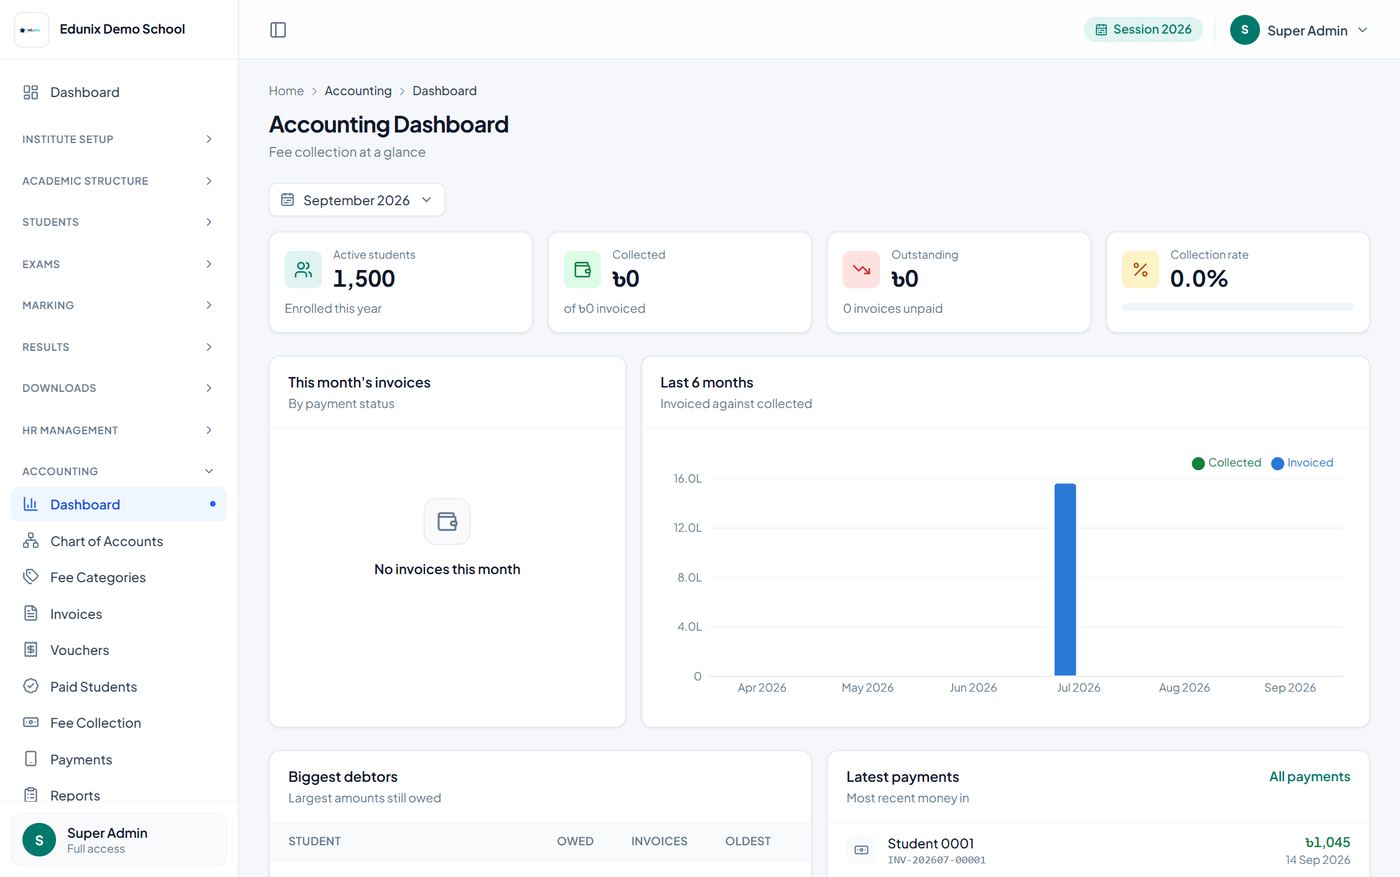The image size is (1400, 877).
Task: Click the Edunix Demo School logo
Action: click(x=31, y=30)
